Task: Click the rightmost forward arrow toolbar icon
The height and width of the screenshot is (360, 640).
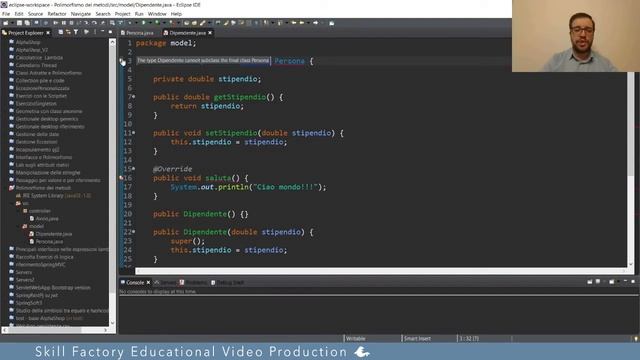Action: (x=316, y=23)
